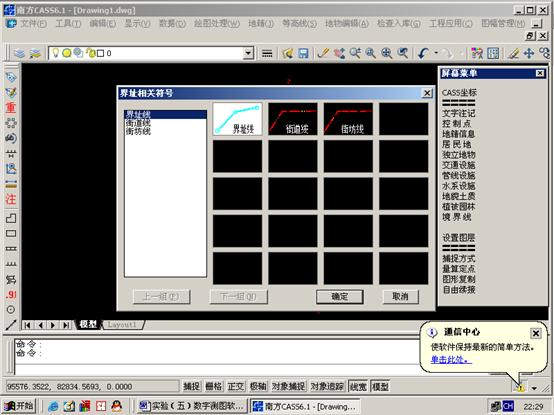Click the 确定 button in dialog
The height and width of the screenshot is (415, 554).
[x=340, y=297]
